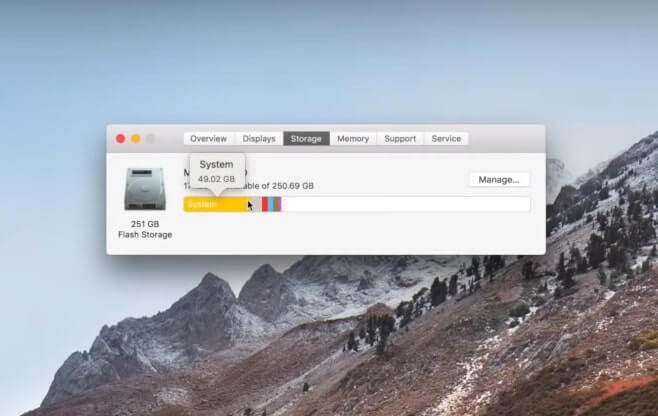Click the Manage... button

click(x=499, y=180)
